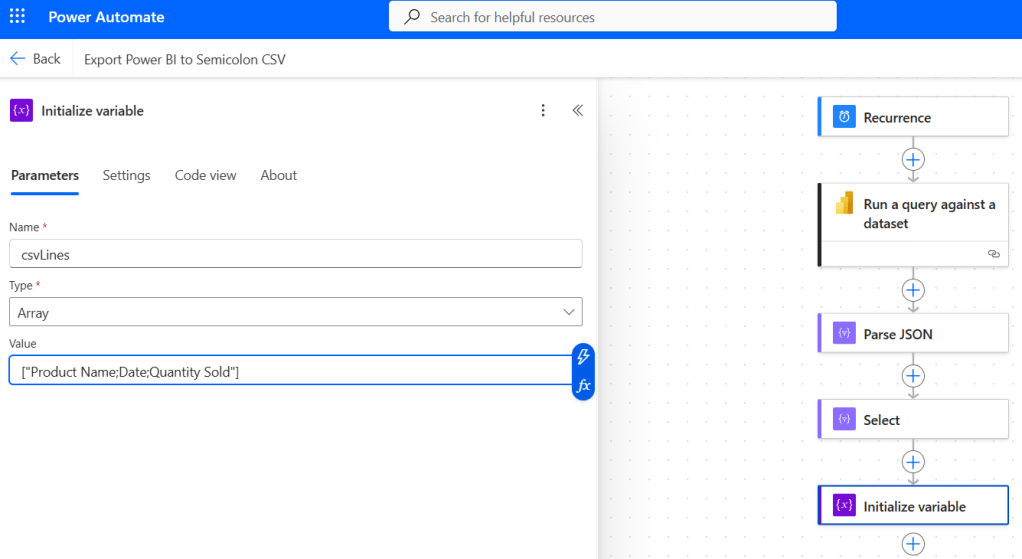The width and height of the screenshot is (1022, 559).
Task: Click the Power Automate title
Action: tap(106, 17)
